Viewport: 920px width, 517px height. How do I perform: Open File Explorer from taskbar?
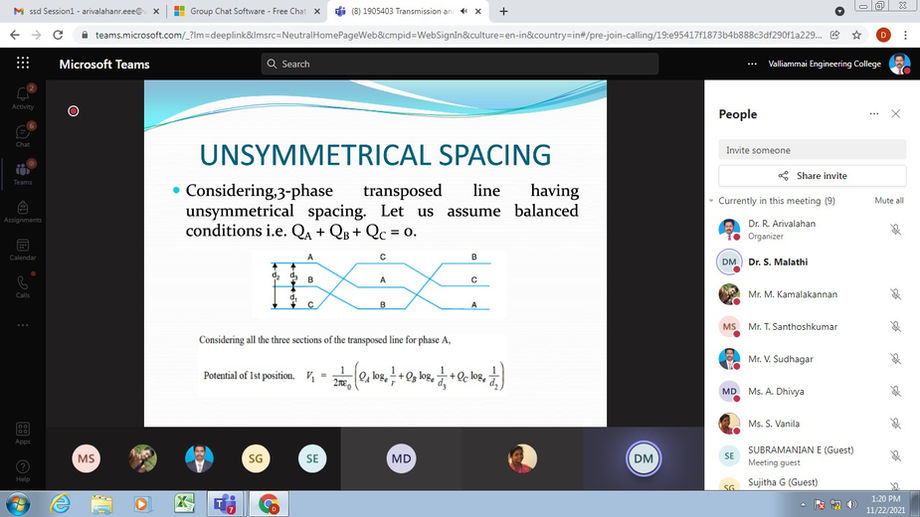point(102,504)
